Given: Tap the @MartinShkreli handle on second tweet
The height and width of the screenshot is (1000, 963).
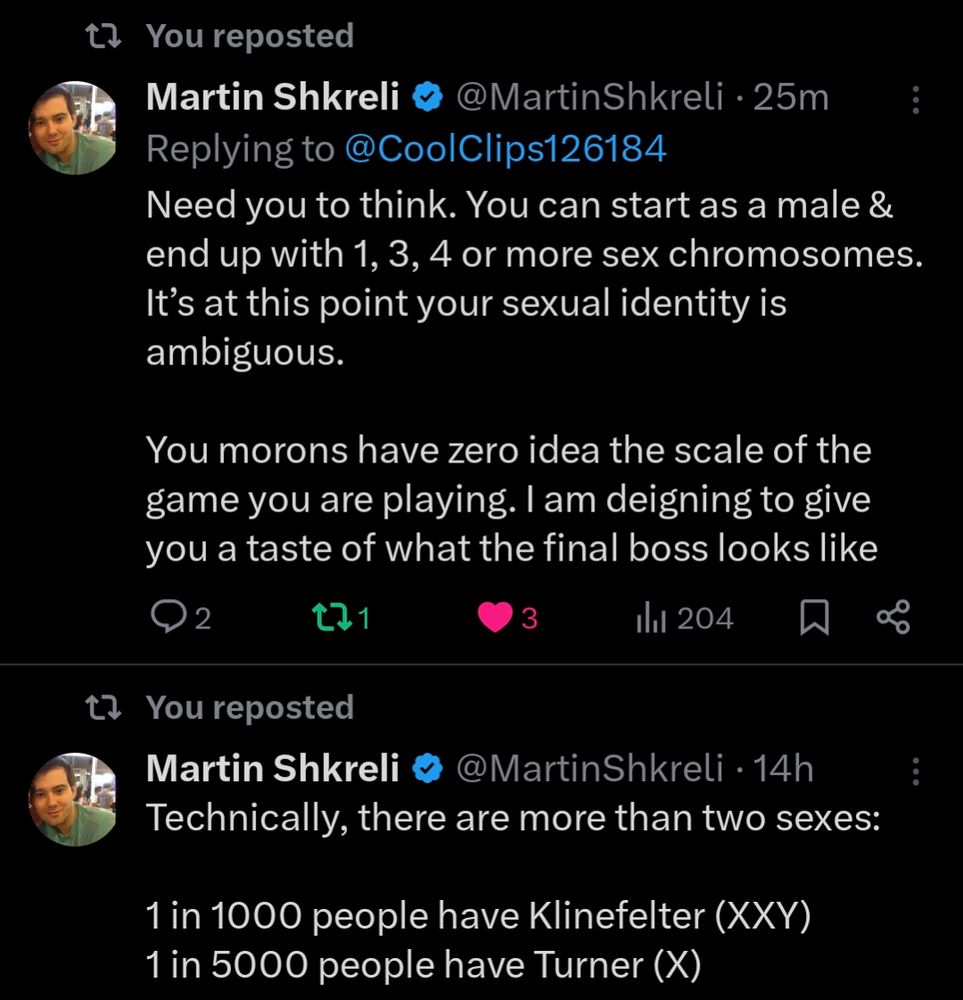Looking at the screenshot, I should click(590, 768).
